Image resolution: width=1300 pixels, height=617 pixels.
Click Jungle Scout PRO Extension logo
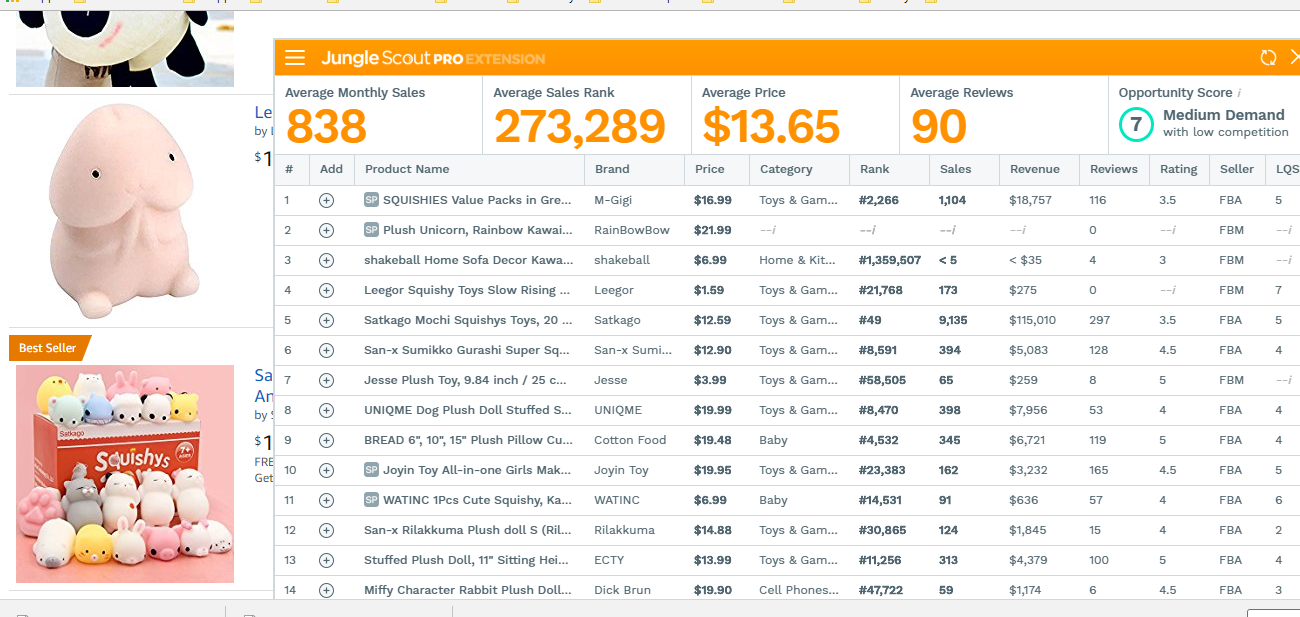(433, 58)
